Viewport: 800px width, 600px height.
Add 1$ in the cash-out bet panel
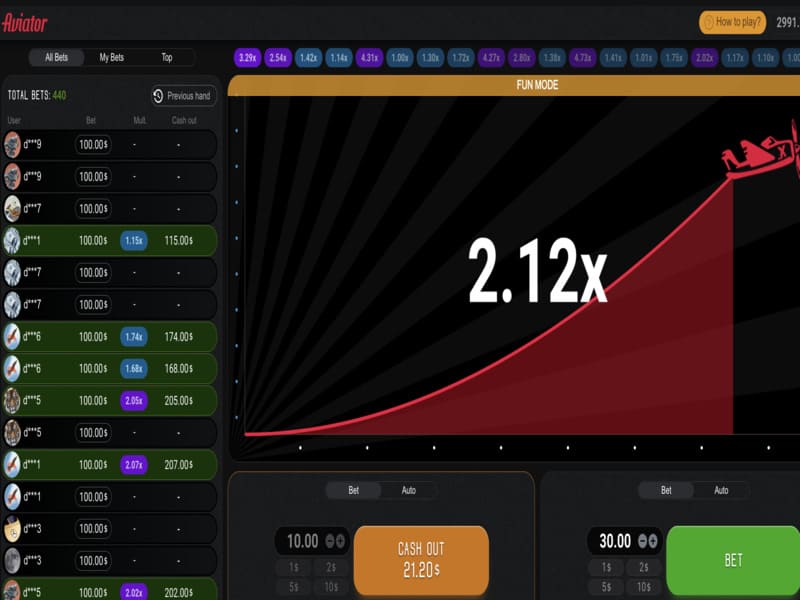(294, 567)
